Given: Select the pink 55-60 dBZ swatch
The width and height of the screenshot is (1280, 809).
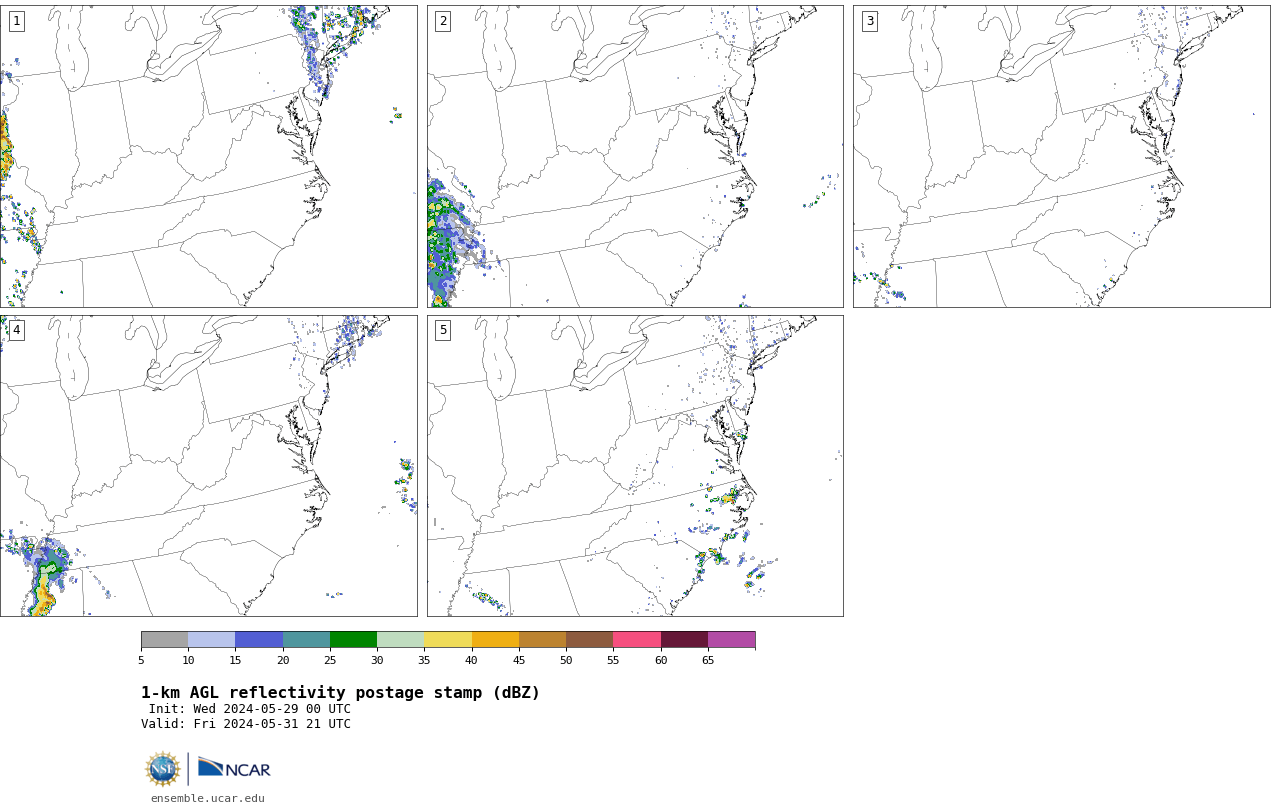Looking at the screenshot, I should pyautogui.click(x=637, y=640).
